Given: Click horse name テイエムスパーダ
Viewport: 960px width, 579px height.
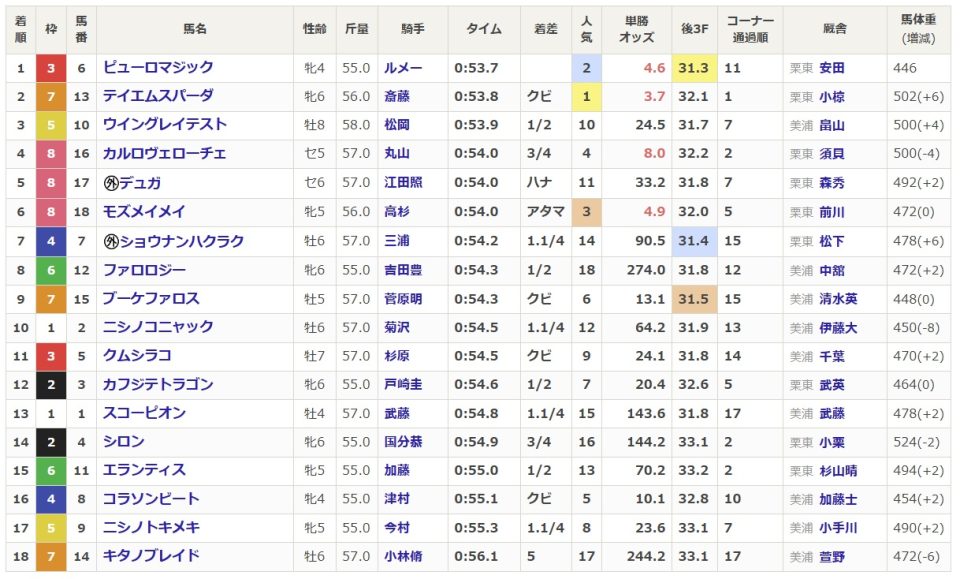Looking at the screenshot, I should (158, 97).
